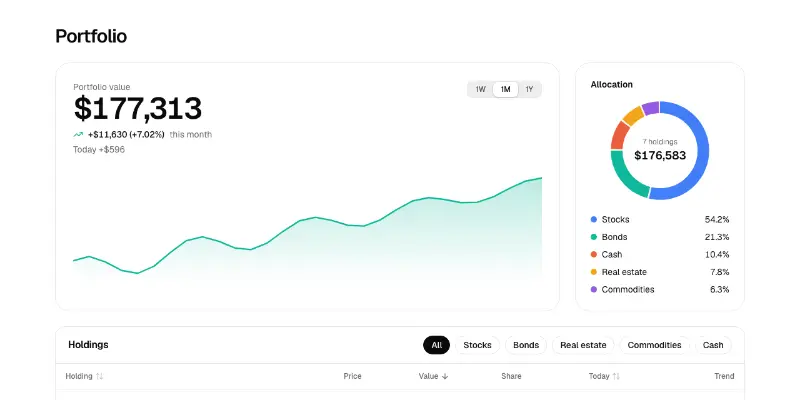Filter holdings by Stocks
Viewport: 800px width, 400px height.
(x=477, y=345)
